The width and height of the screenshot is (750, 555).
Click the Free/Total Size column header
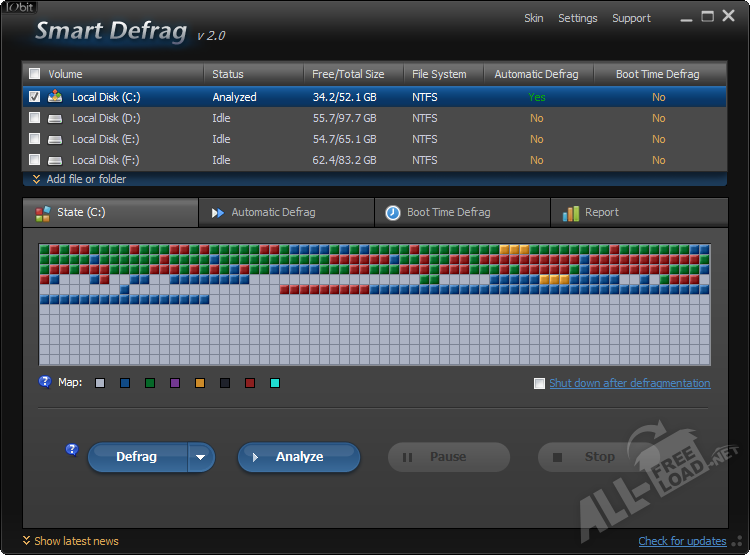(x=347, y=74)
